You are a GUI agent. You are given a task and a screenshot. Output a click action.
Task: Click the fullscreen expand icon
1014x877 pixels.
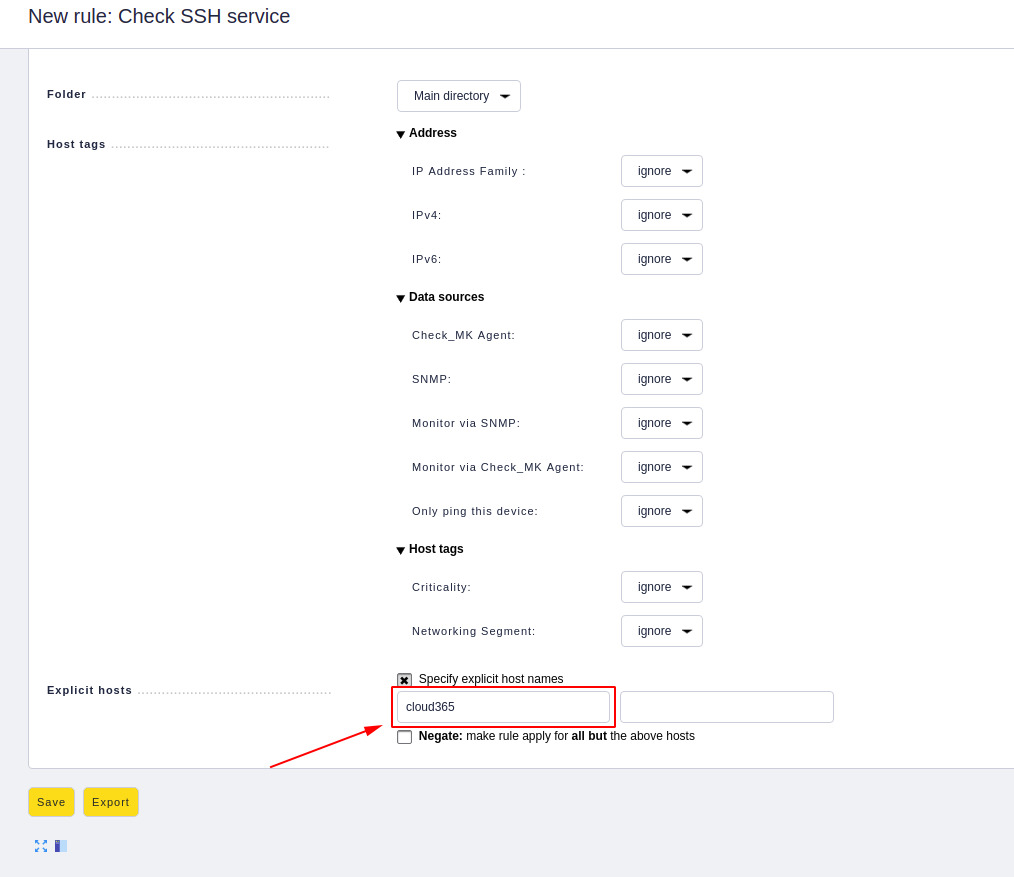pyautogui.click(x=41, y=845)
